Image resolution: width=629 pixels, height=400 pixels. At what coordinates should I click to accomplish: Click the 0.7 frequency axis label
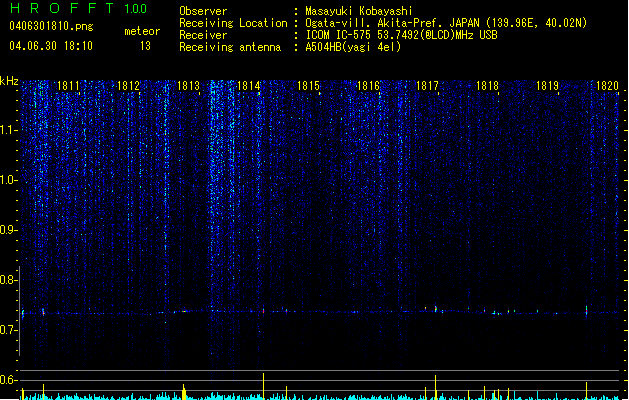point(8,330)
